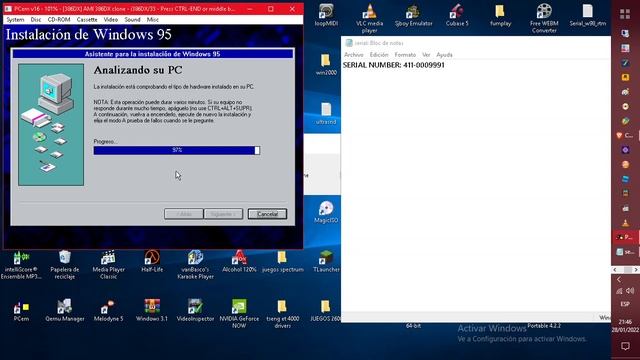Open Alcohol 120% desktop icon

239,261
